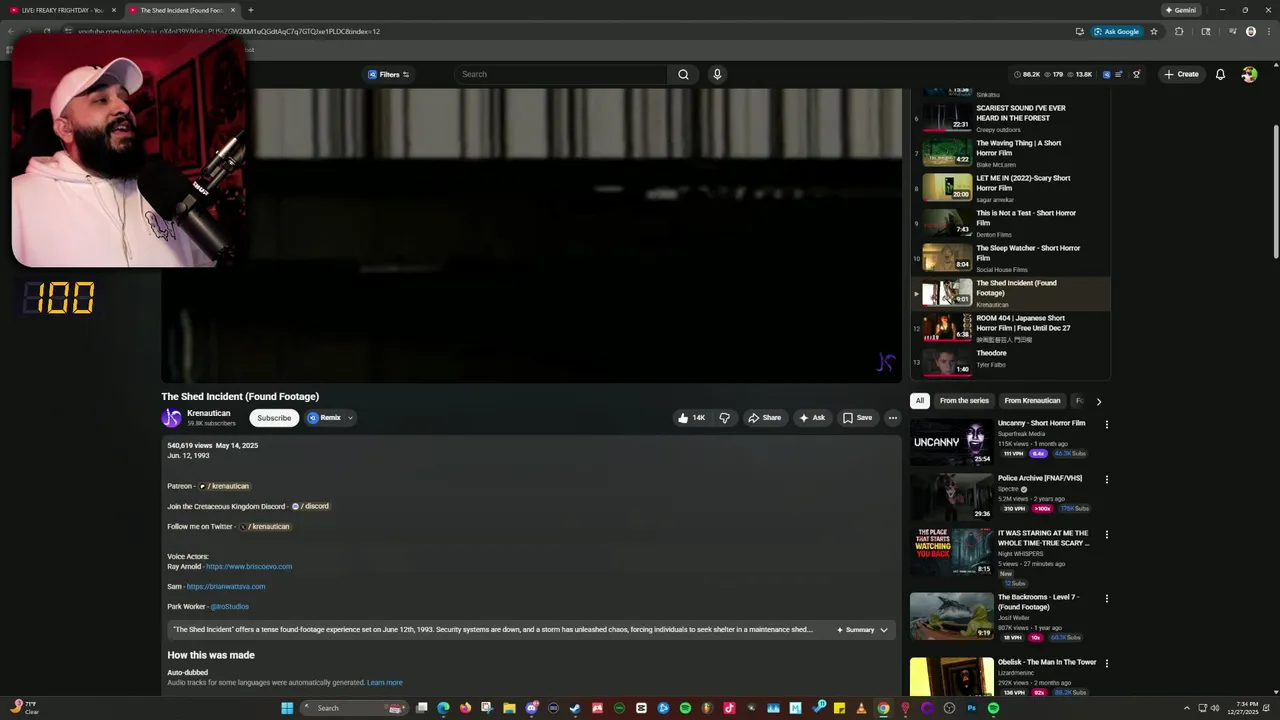
Task: Open Uncanny - Short Horror Film thumbnail
Action: point(951,442)
